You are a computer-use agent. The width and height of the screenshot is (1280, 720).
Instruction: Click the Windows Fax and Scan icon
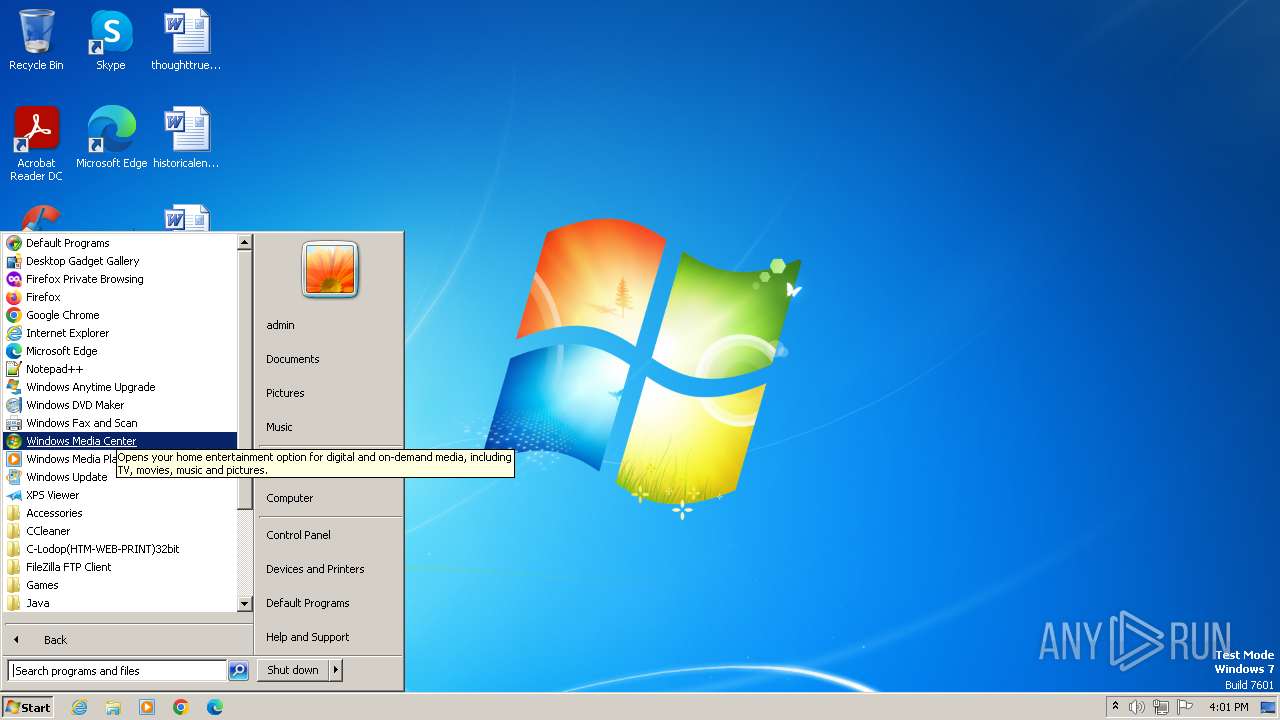click(14, 423)
